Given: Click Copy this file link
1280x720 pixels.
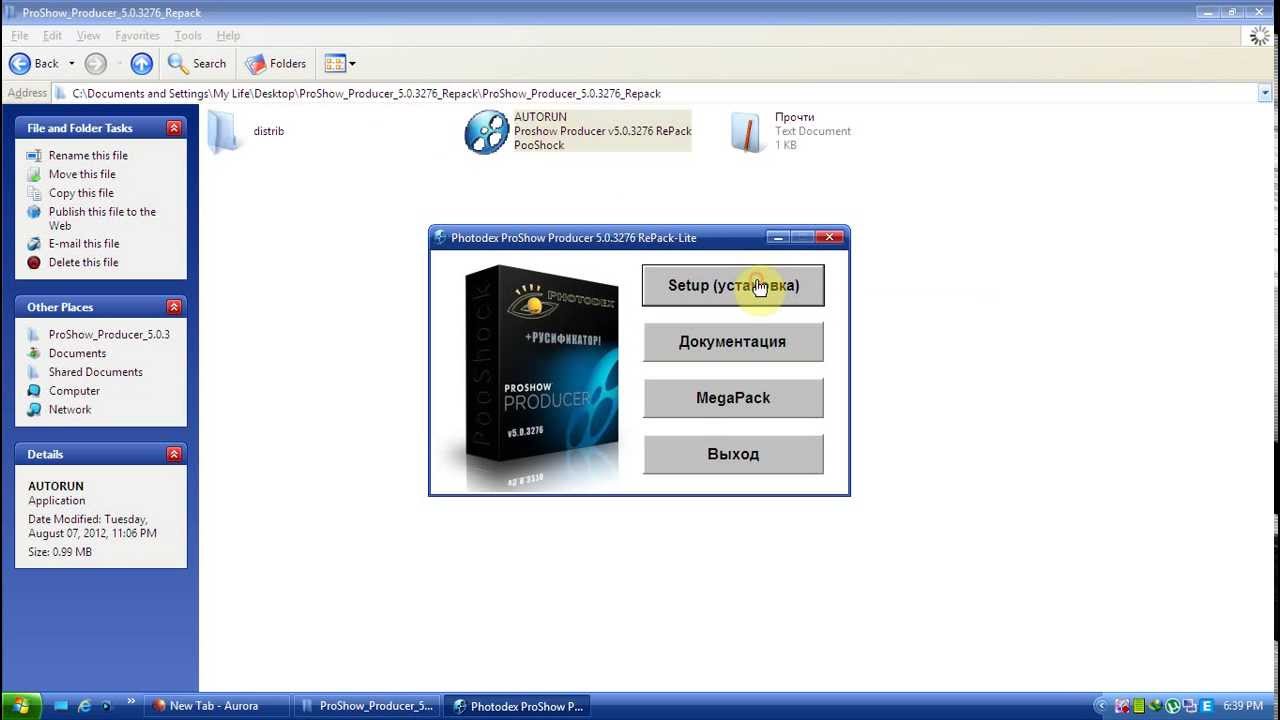Looking at the screenshot, I should point(81,193).
